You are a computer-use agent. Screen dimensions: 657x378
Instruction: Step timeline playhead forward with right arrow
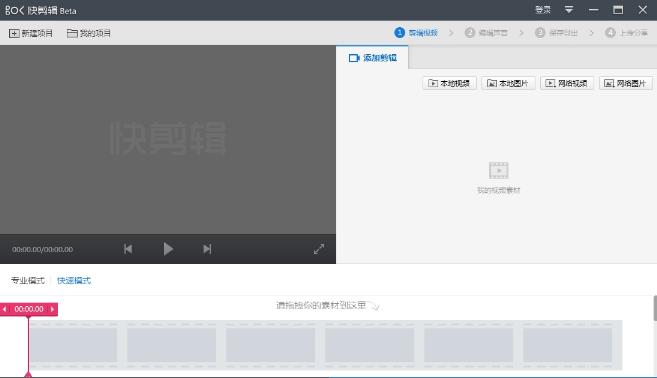point(52,309)
